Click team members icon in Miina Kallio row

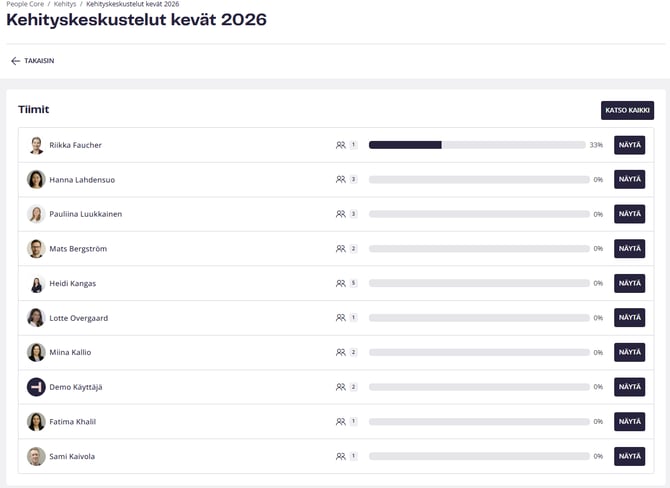pos(341,352)
